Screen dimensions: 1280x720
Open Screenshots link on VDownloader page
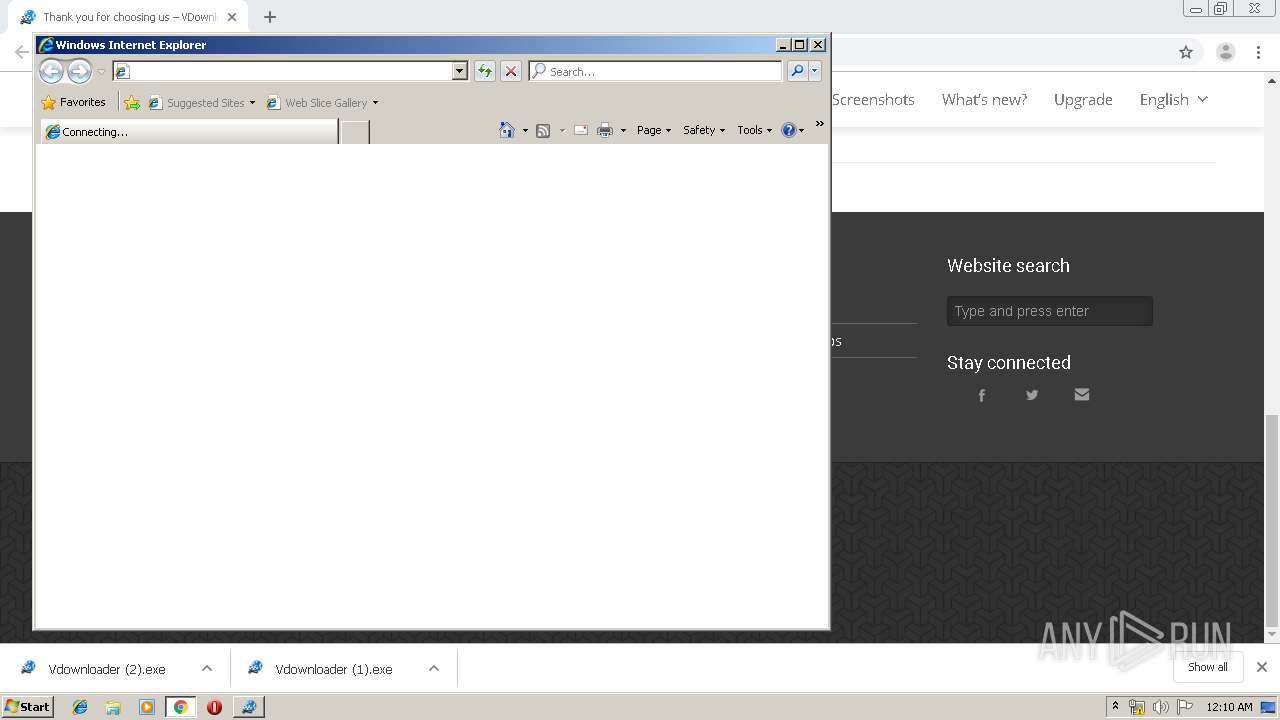tap(873, 99)
